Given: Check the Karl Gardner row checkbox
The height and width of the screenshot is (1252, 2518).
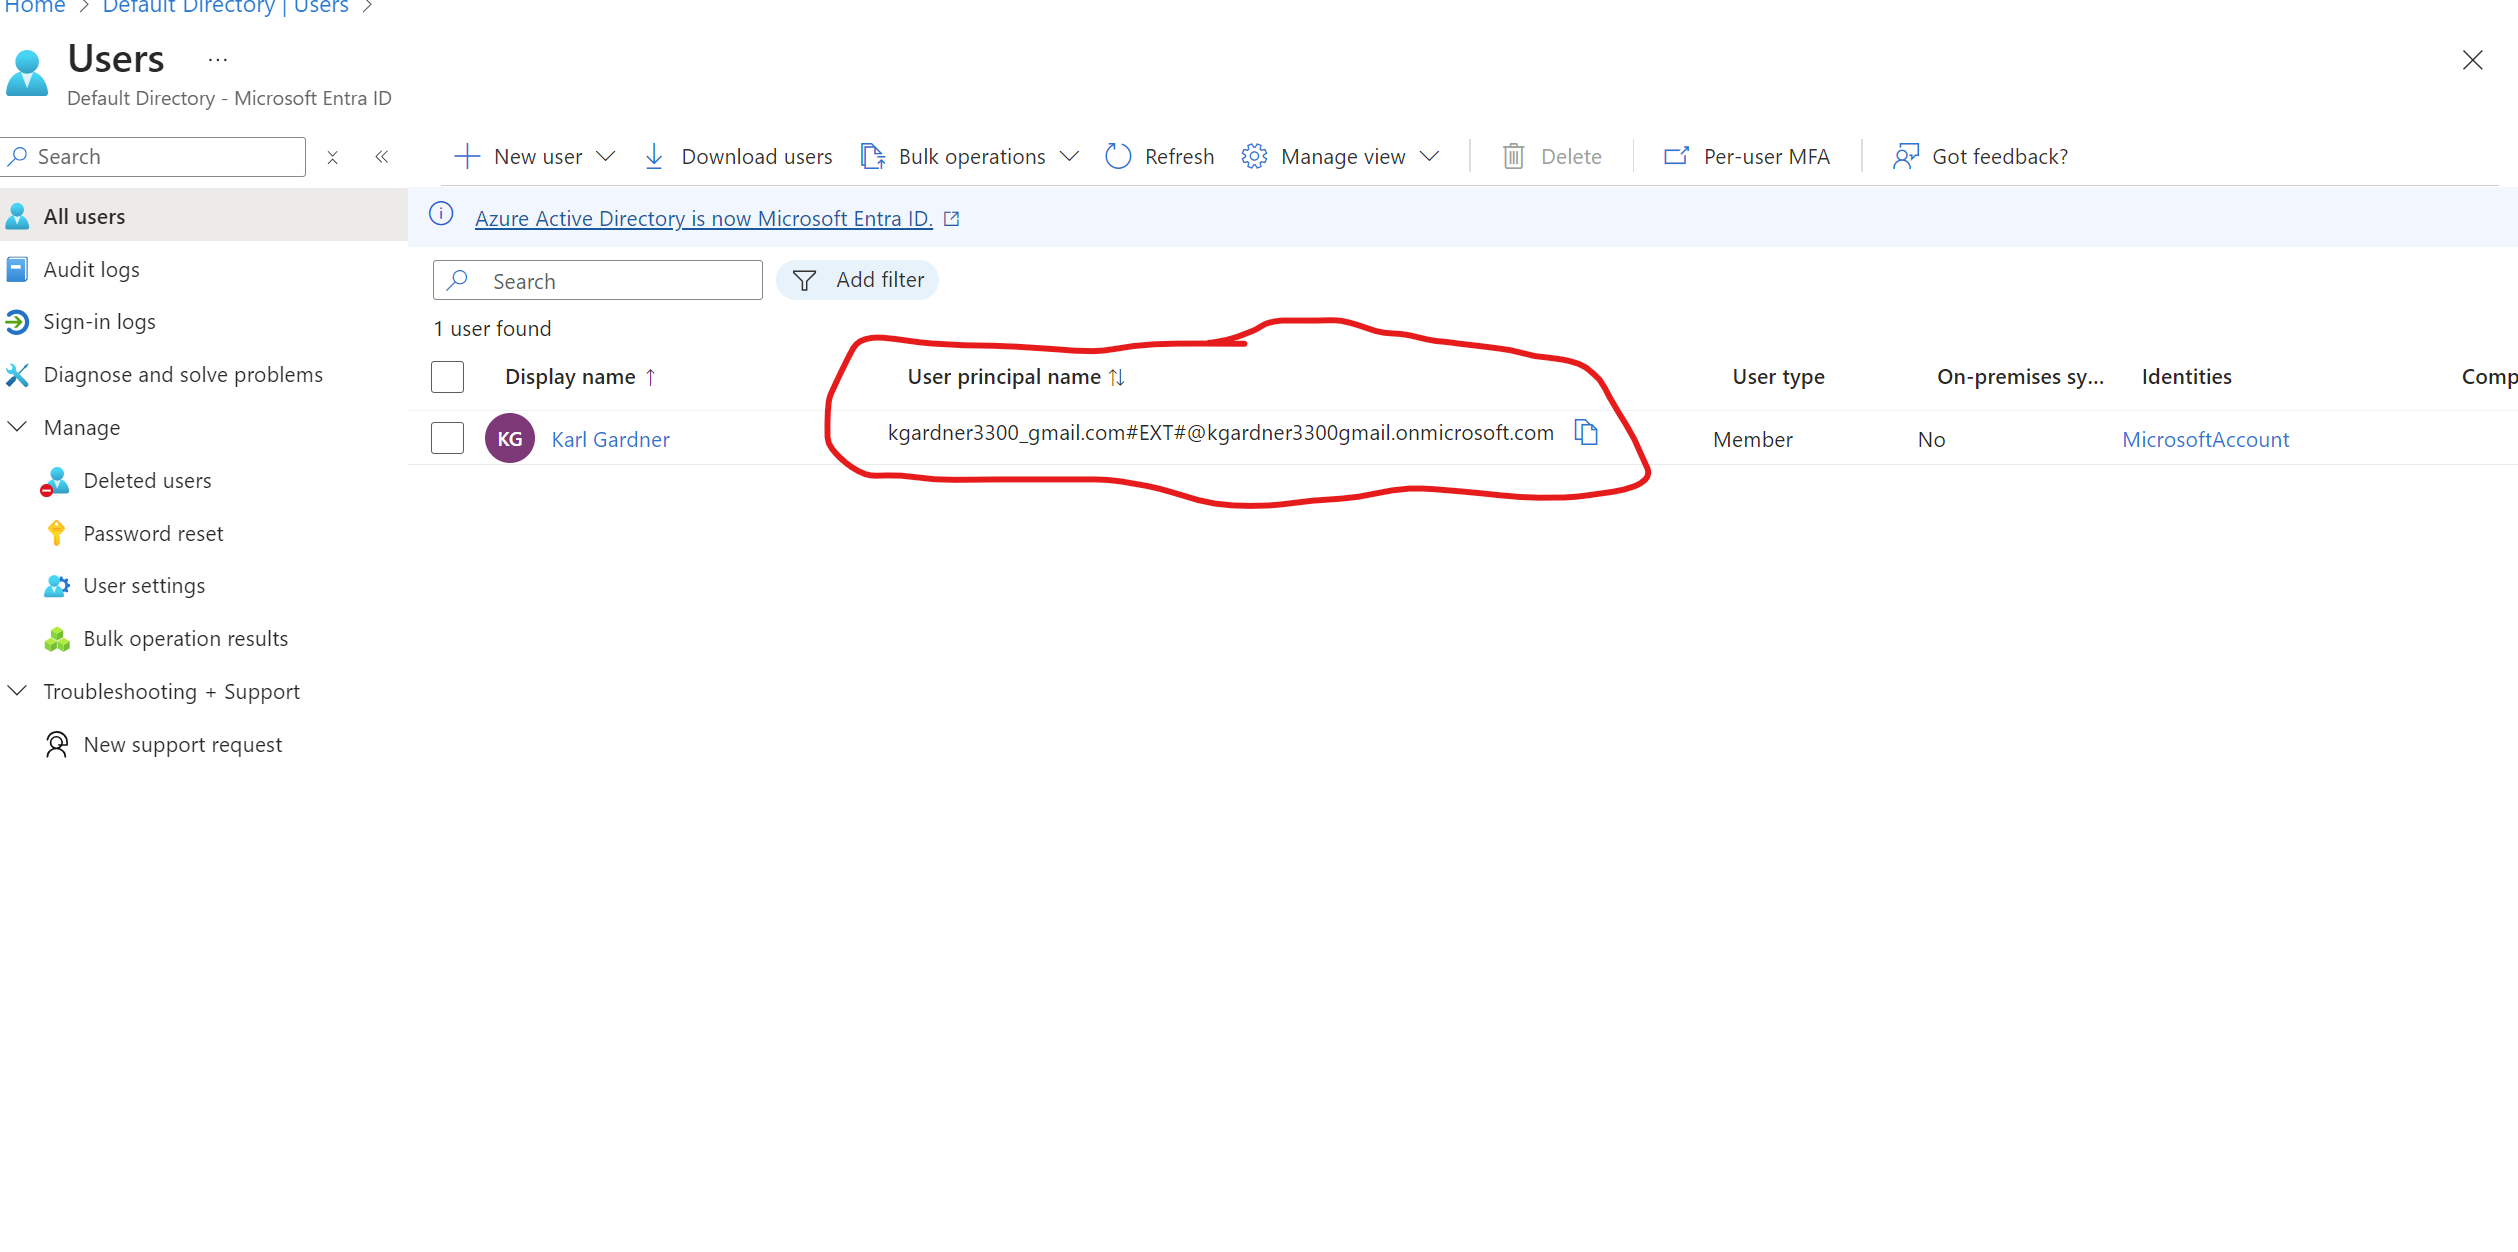Looking at the screenshot, I should (x=447, y=438).
